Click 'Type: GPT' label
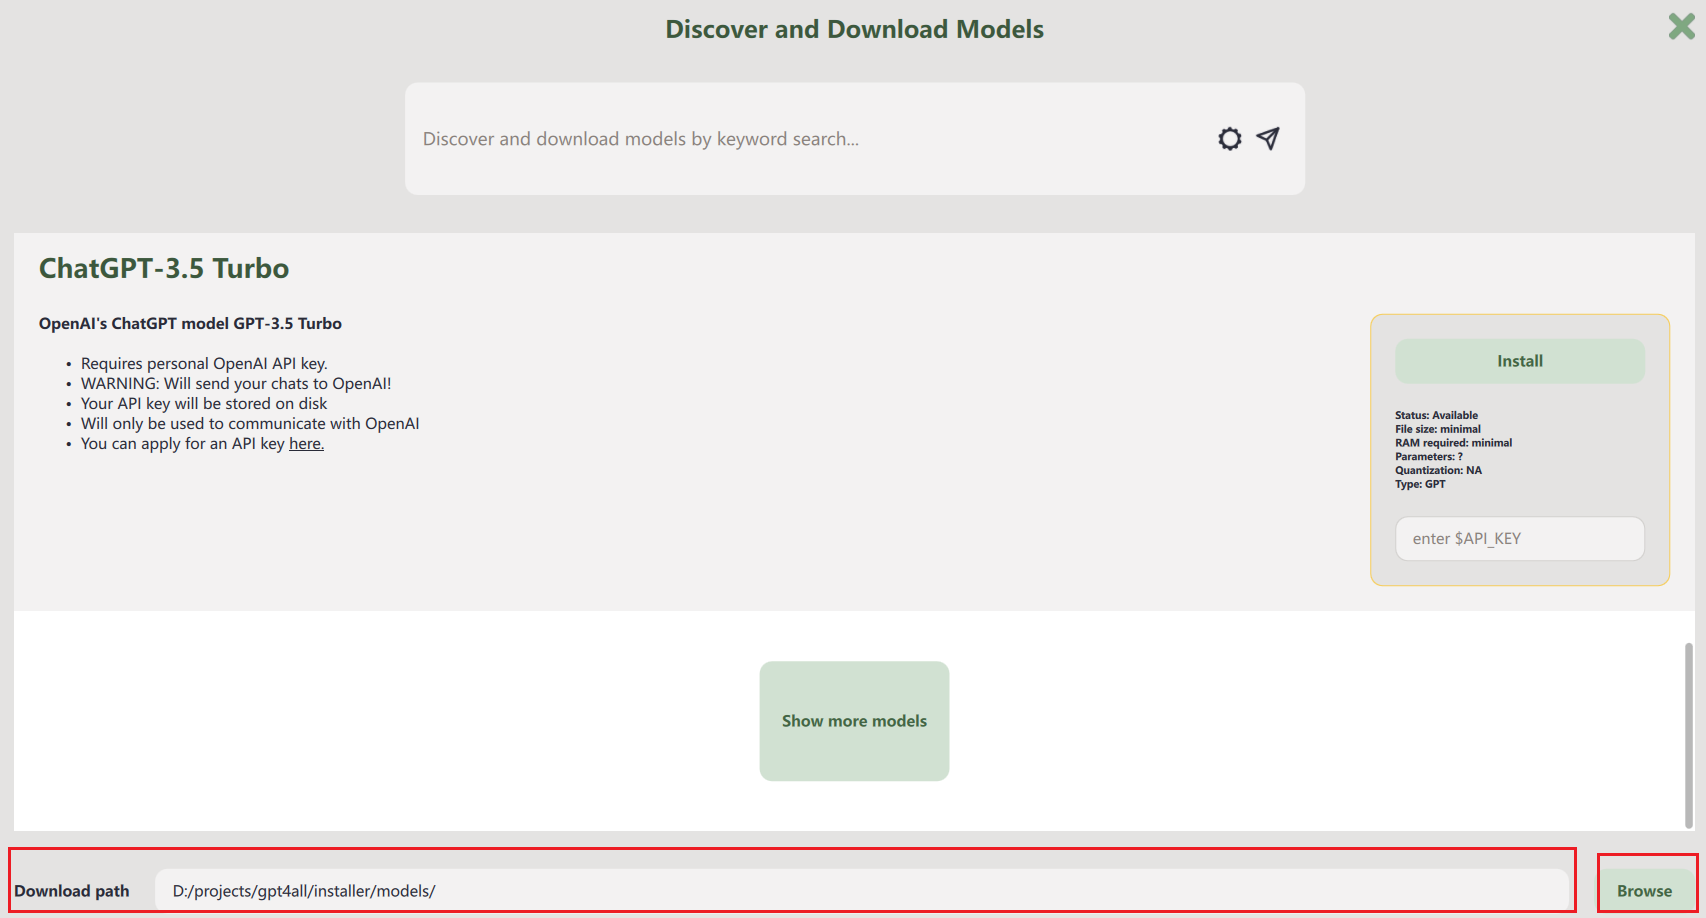Image resolution: width=1706 pixels, height=918 pixels. click(x=1420, y=484)
